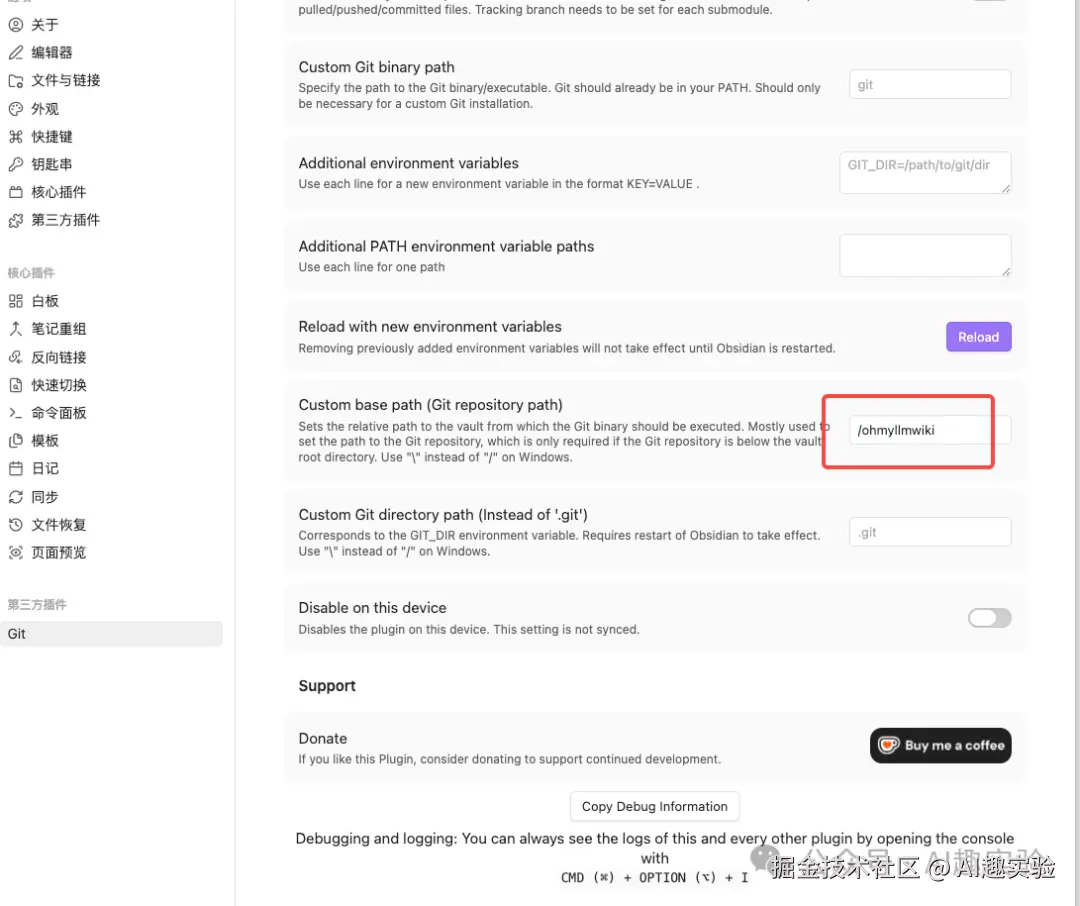The height and width of the screenshot is (906, 1080).
Task: Open 文件与链接 folder icon
Action: [x=16, y=81]
